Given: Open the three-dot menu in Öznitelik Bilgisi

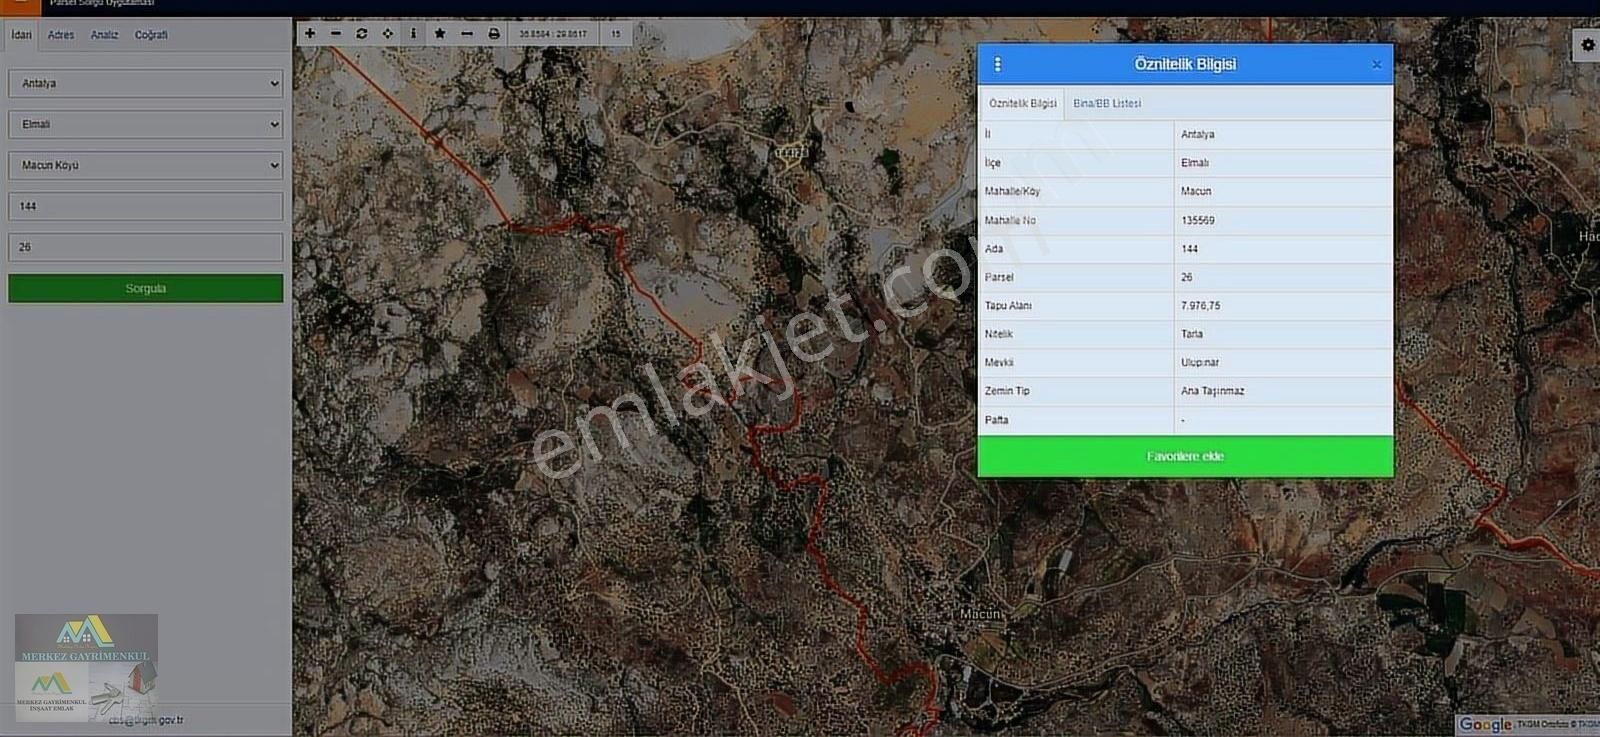Looking at the screenshot, I should (997, 64).
